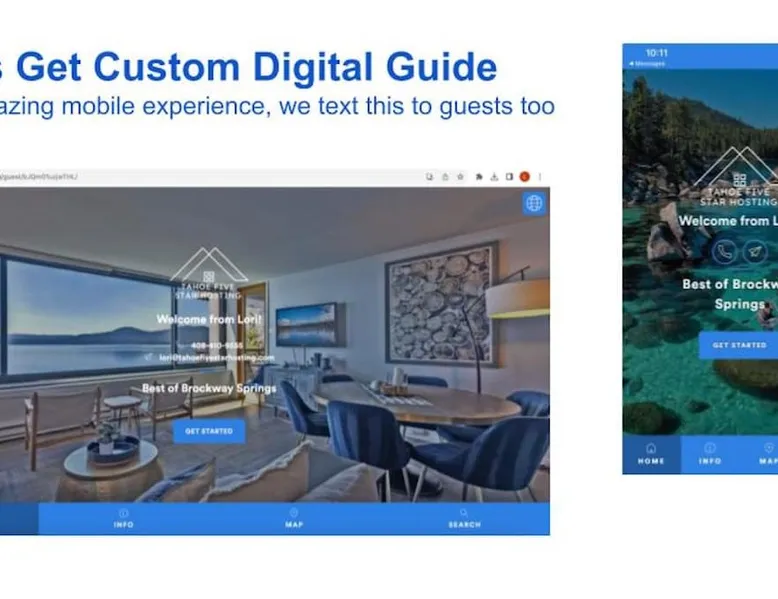Click the lori email address link in web guide

[x=217, y=357]
